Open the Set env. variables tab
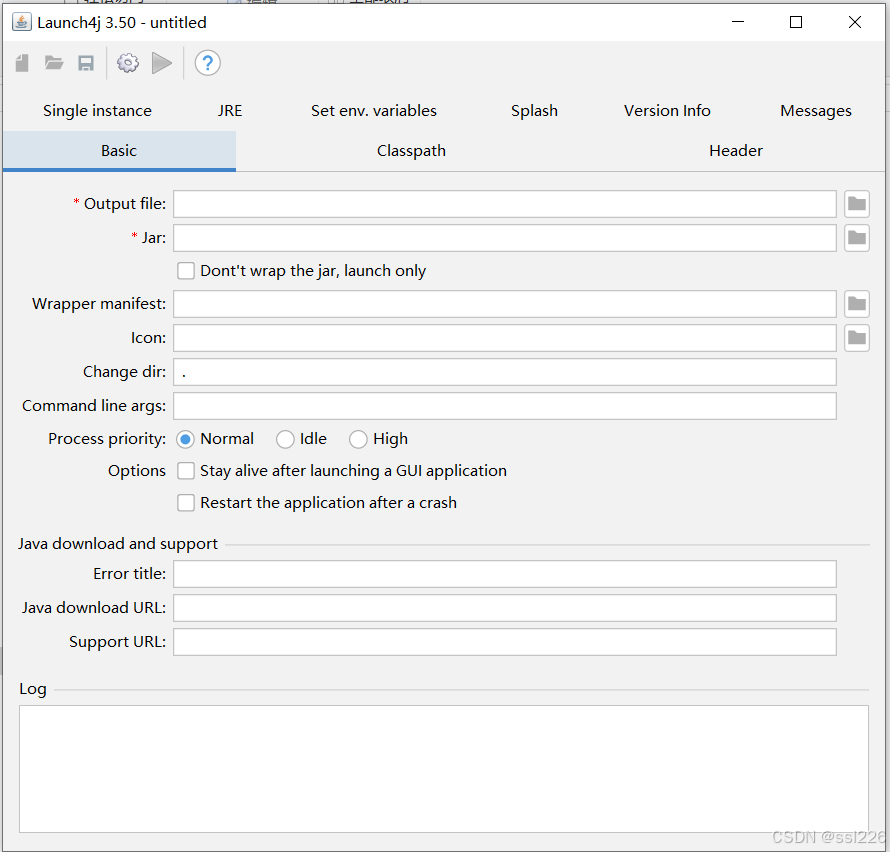 point(373,111)
